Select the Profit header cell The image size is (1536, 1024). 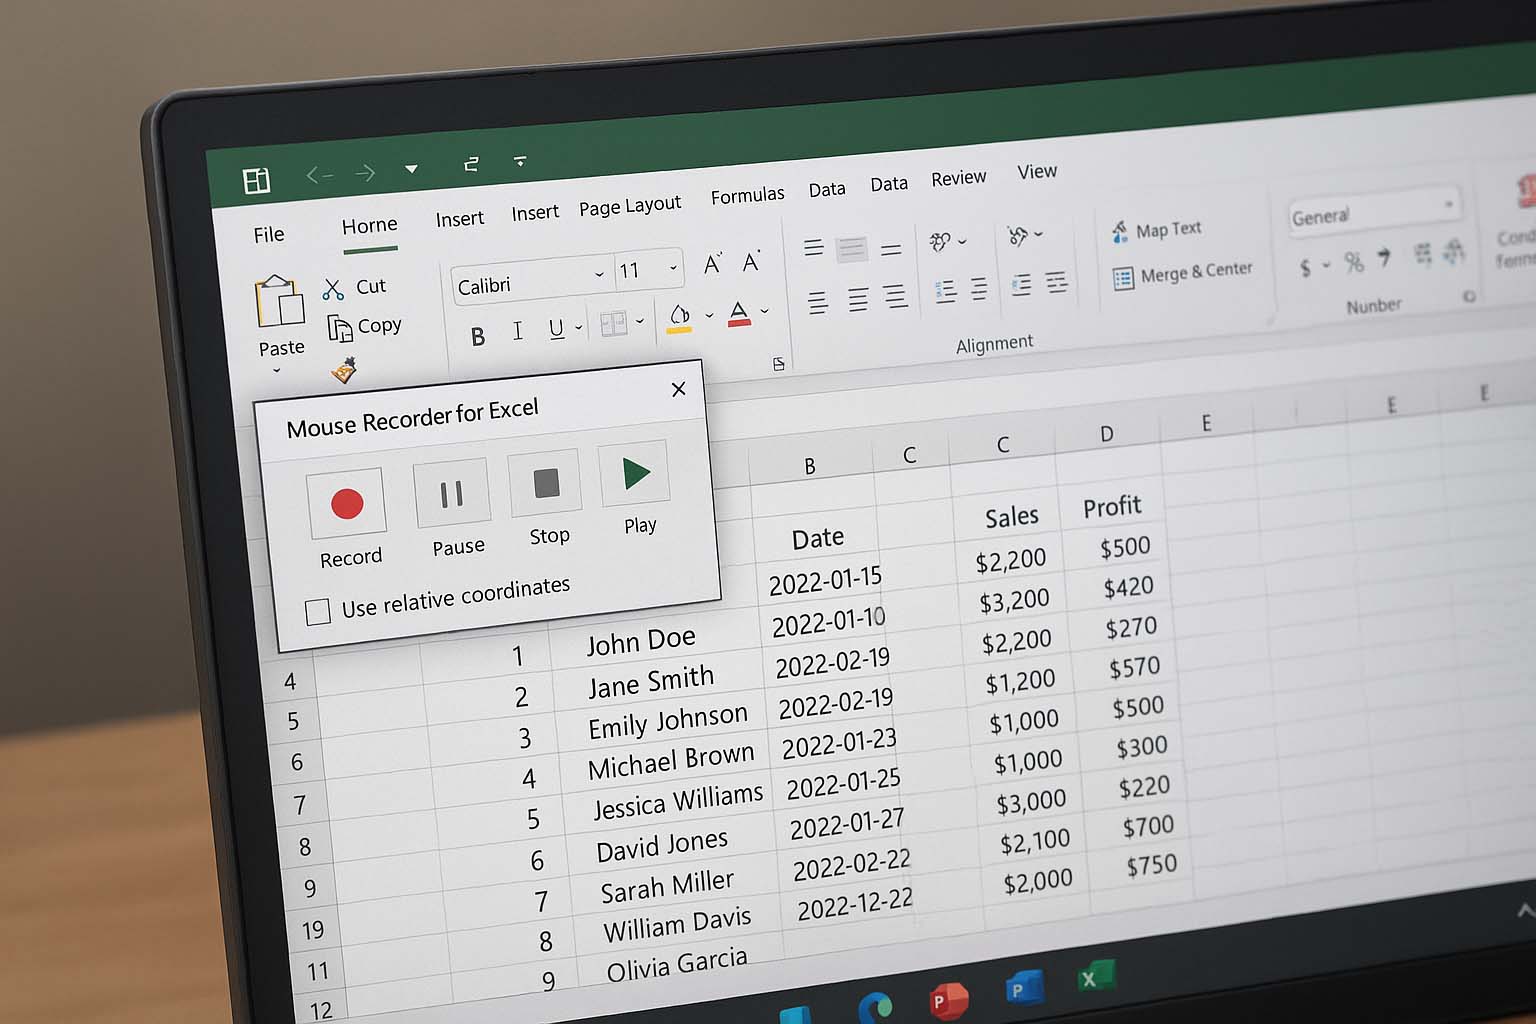click(1112, 507)
